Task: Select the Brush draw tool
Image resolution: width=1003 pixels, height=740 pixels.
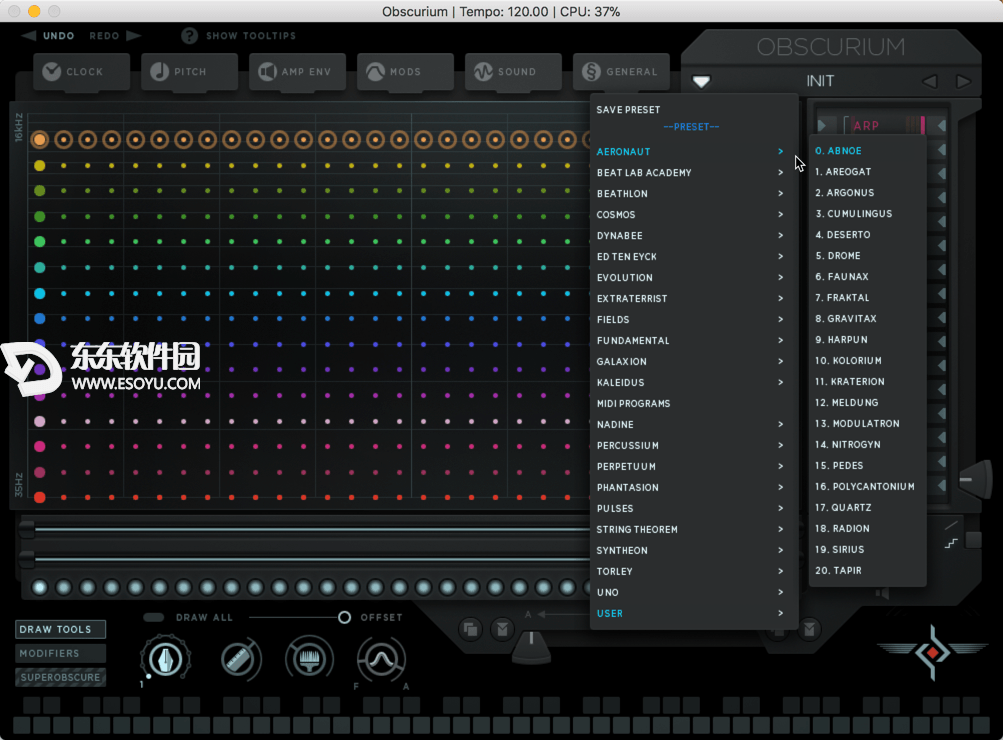Action: [310, 659]
